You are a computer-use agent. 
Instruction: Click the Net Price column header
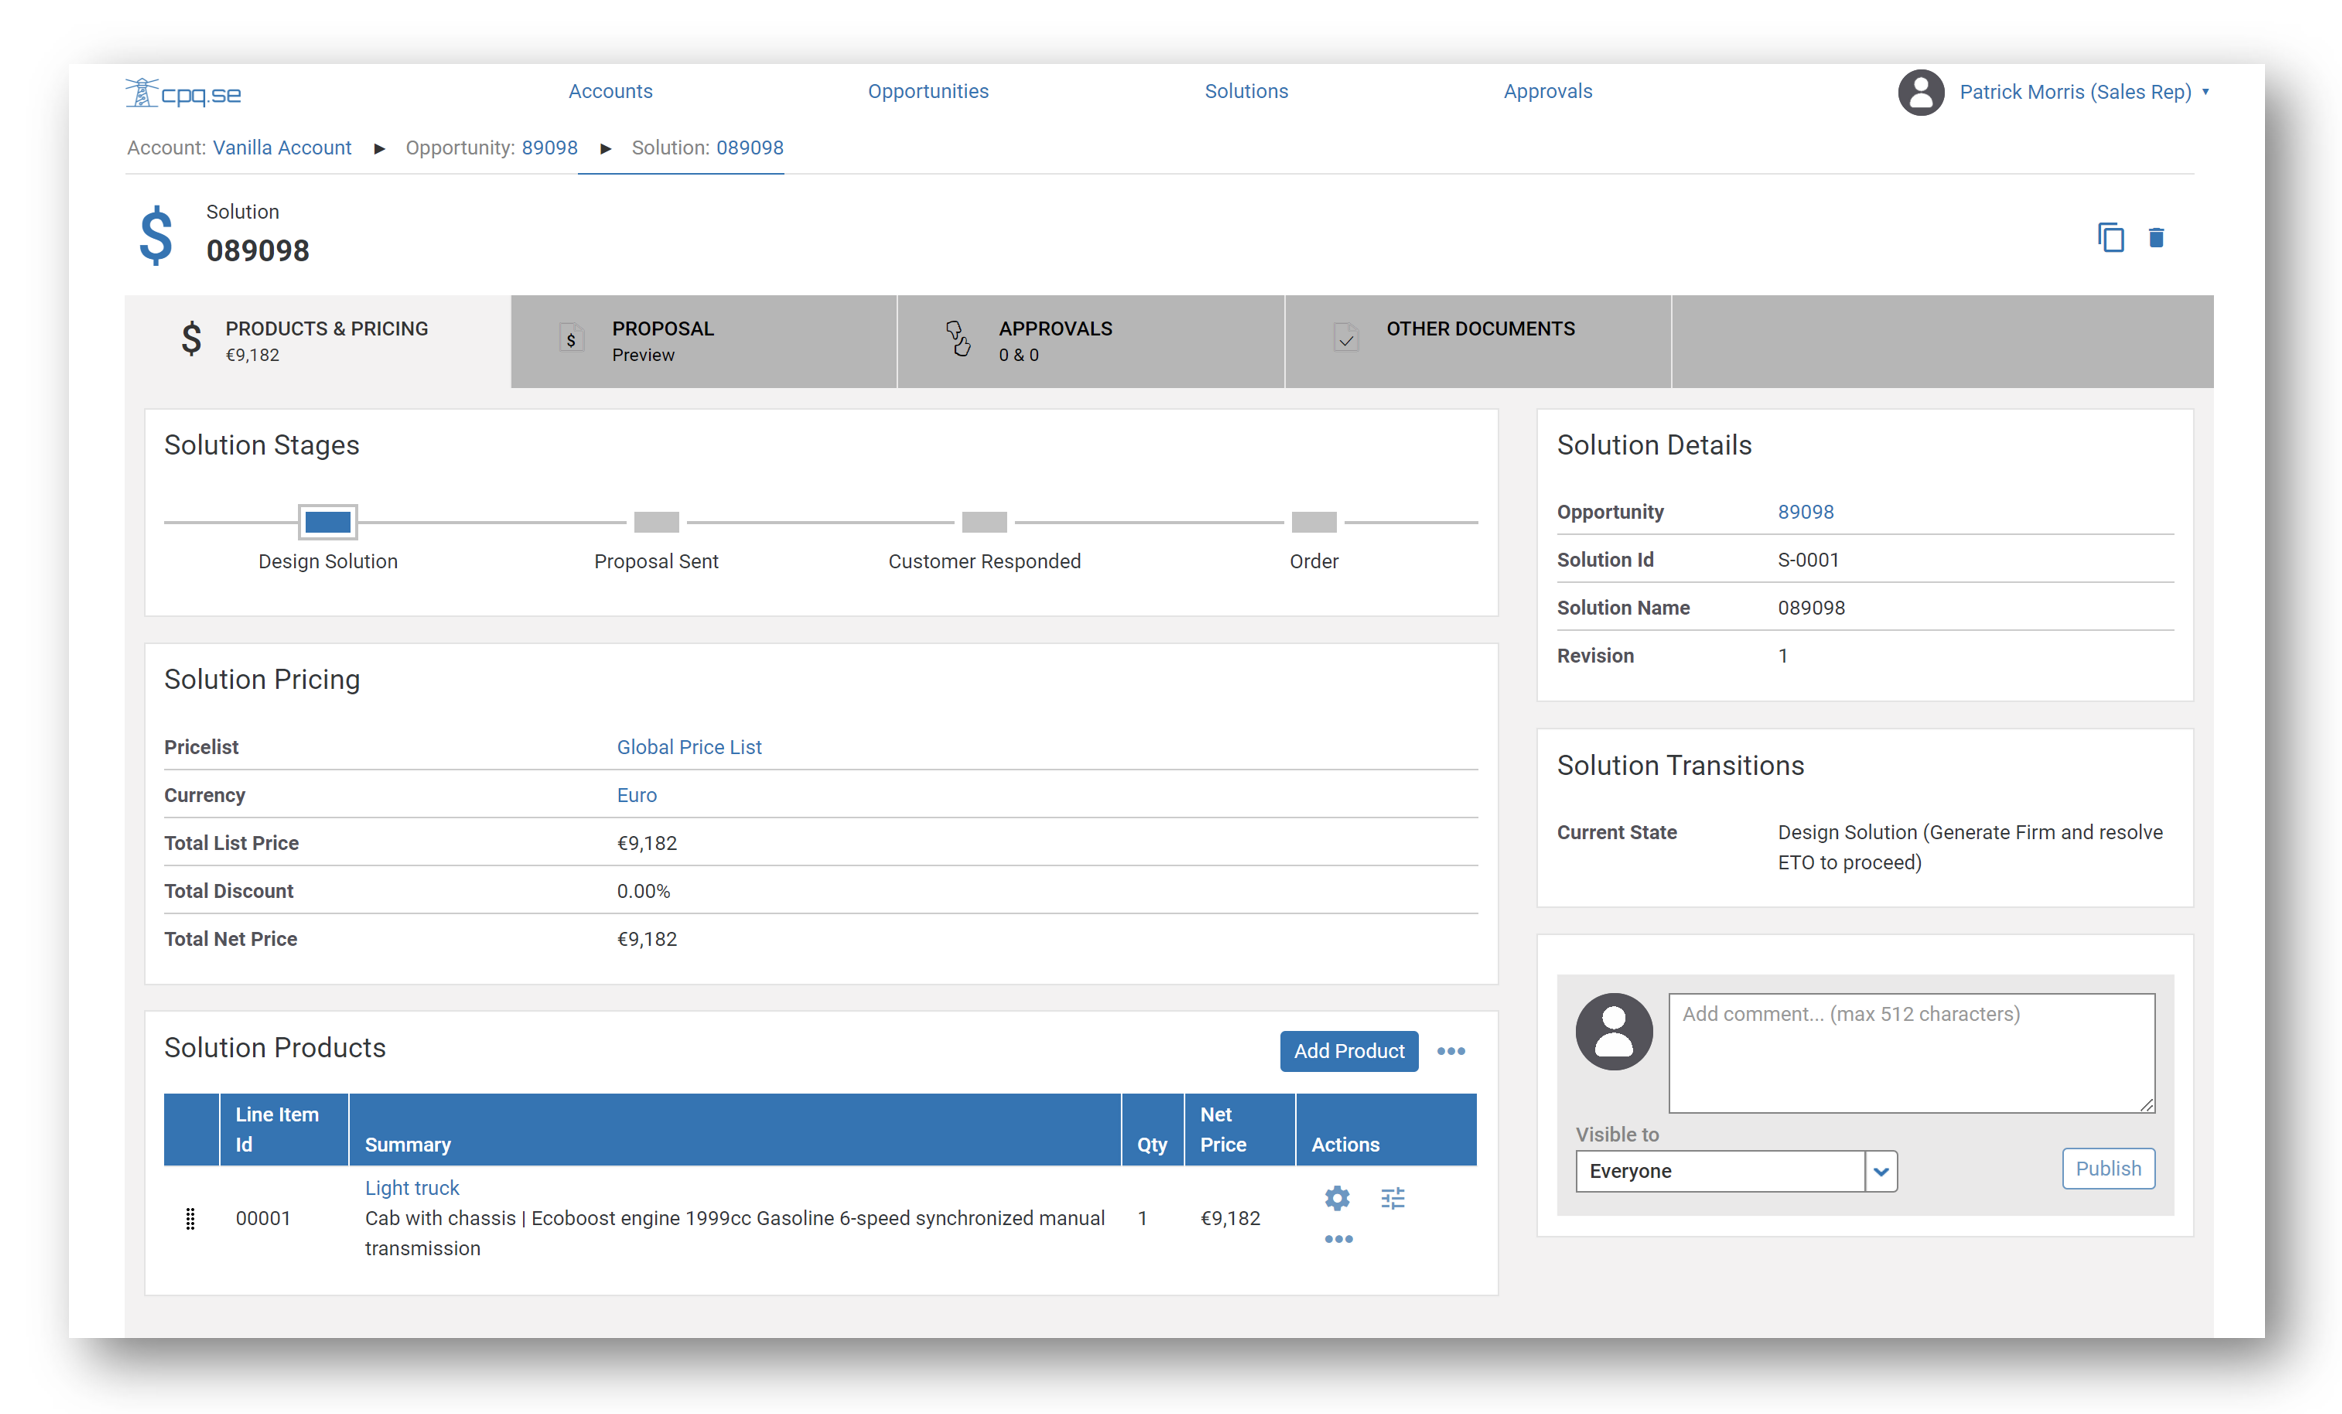click(x=1240, y=1129)
